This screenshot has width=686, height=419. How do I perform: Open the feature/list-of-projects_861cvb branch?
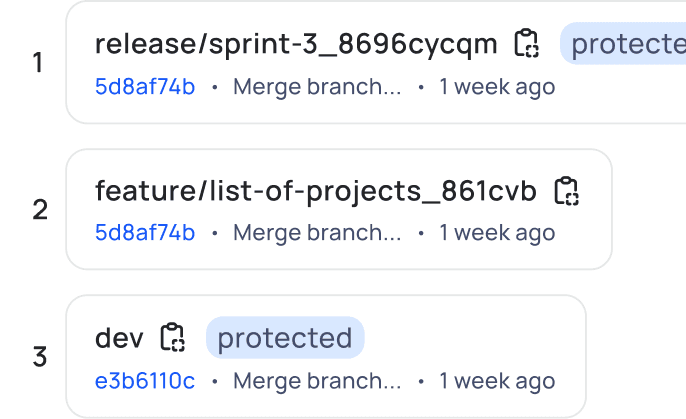[x=316, y=191]
